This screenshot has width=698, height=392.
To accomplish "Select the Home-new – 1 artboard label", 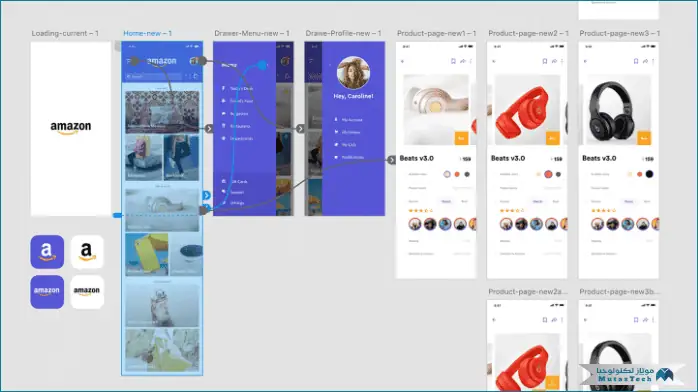I will [147, 33].
